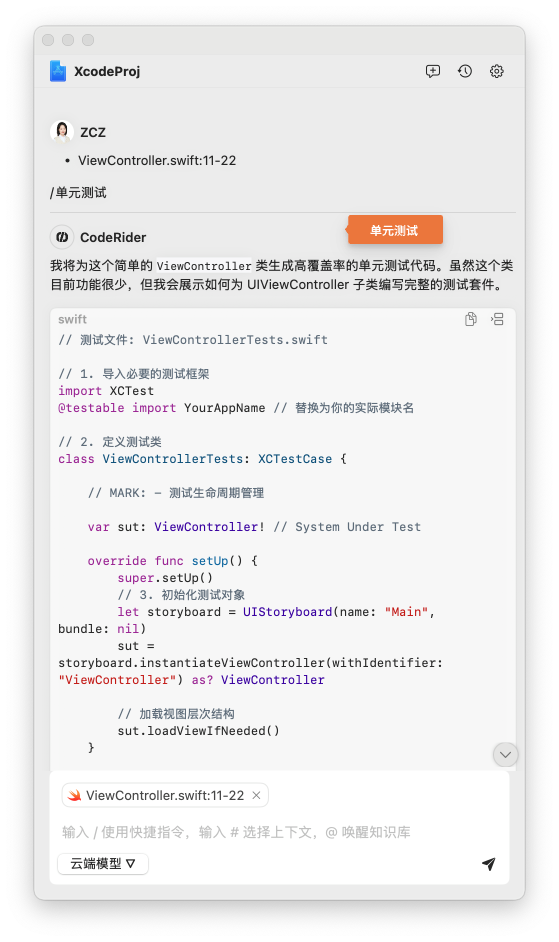Focus the message input field

tap(280, 832)
